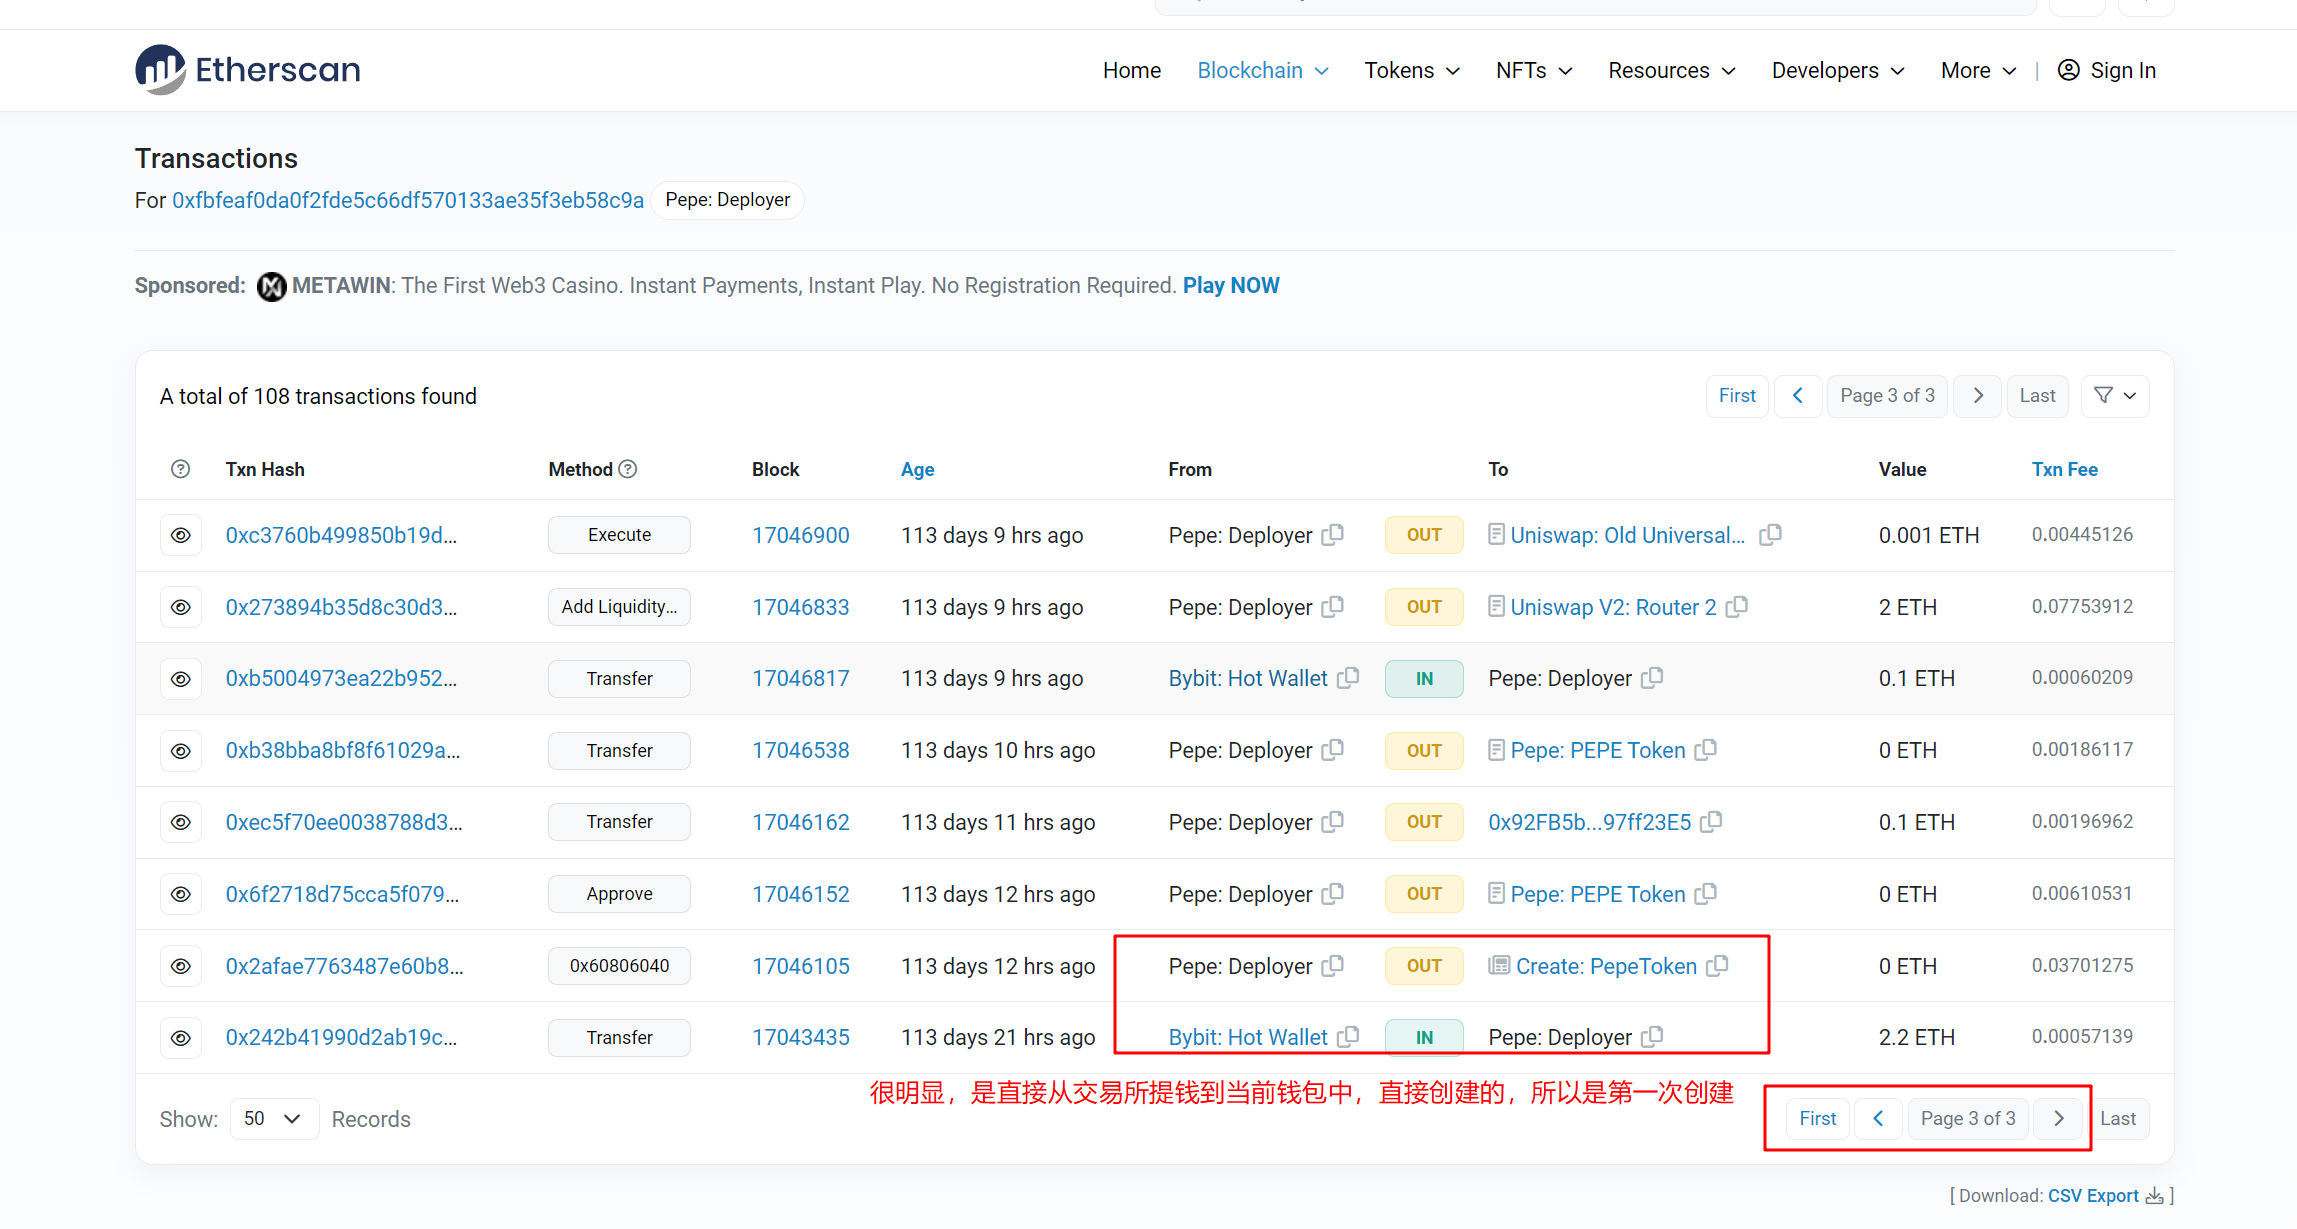Jump to First page at bottom
The height and width of the screenshot is (1229, 2297).
click(1818, 1119)
